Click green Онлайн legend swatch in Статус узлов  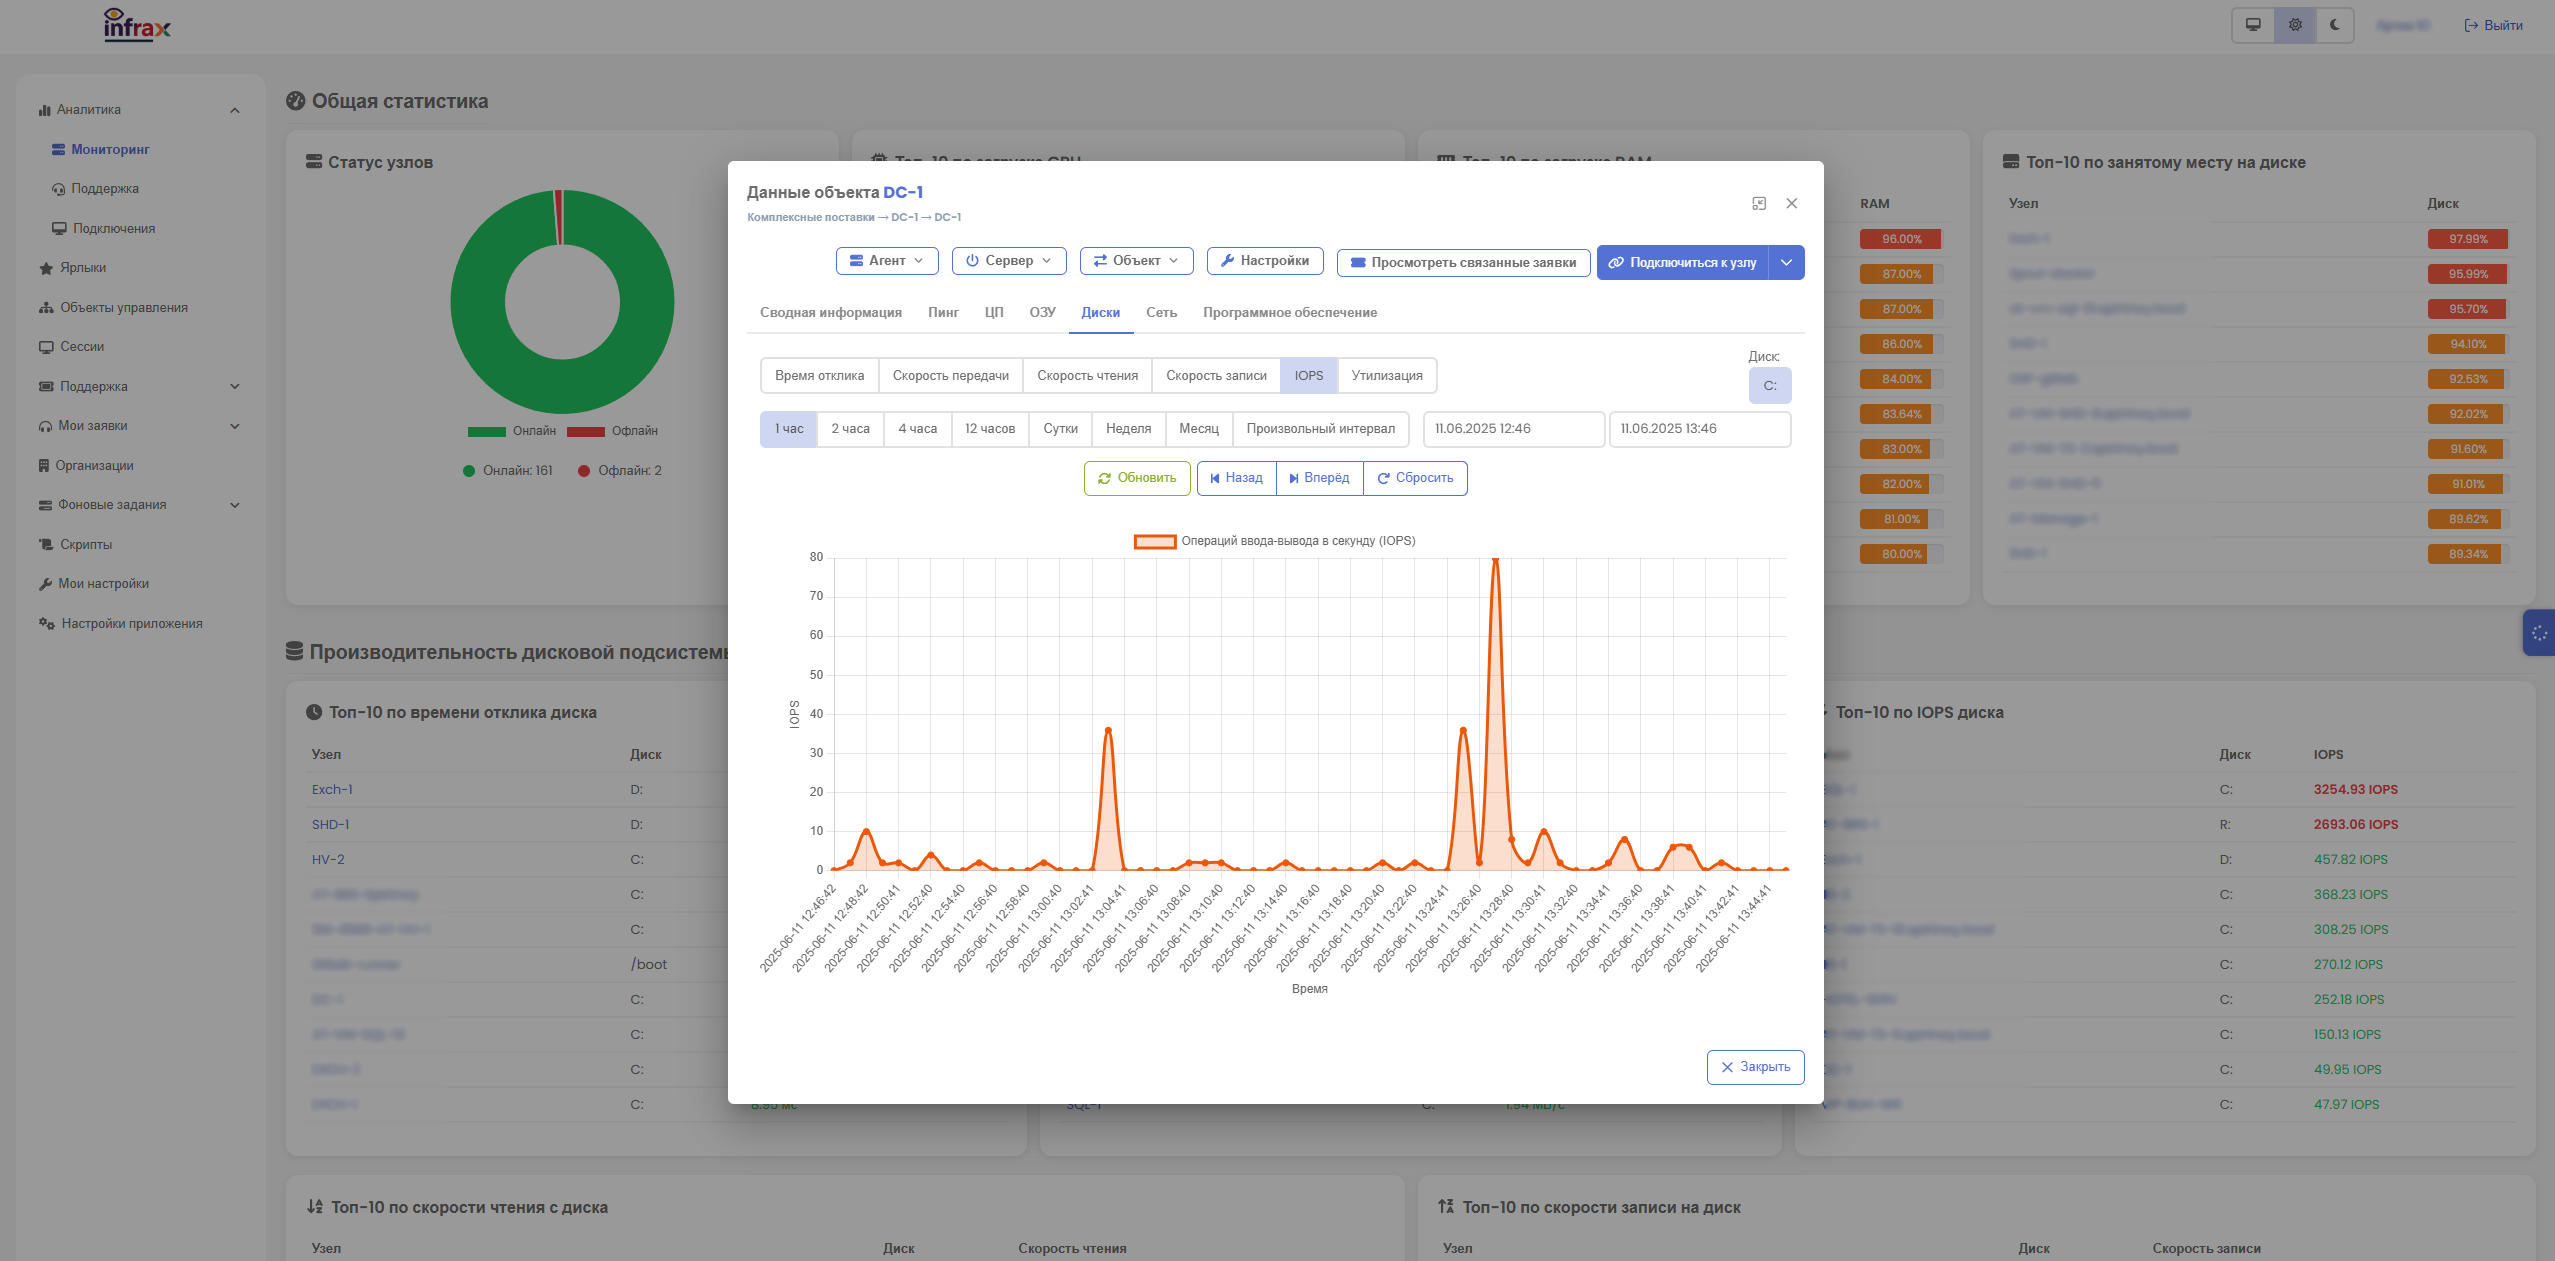tap(487, 432)
